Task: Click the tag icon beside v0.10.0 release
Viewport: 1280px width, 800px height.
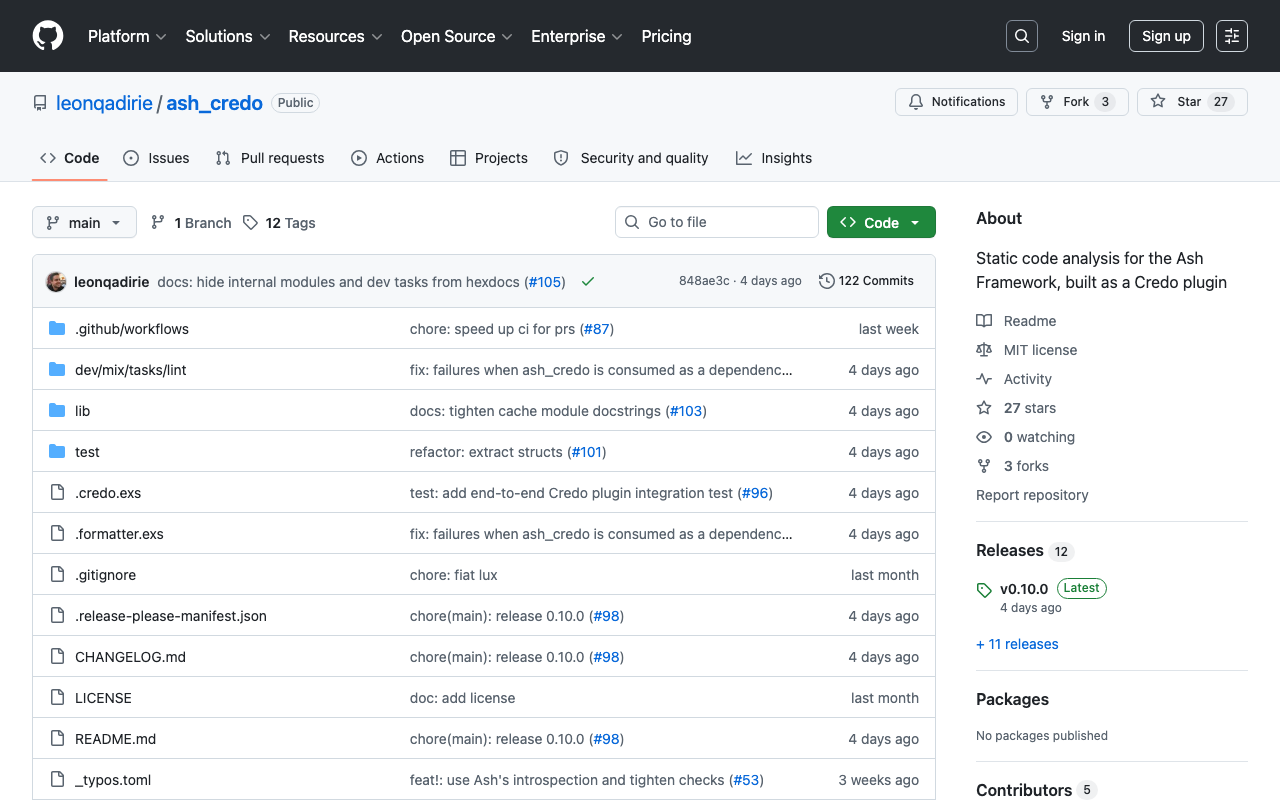Action: (984, 590)
